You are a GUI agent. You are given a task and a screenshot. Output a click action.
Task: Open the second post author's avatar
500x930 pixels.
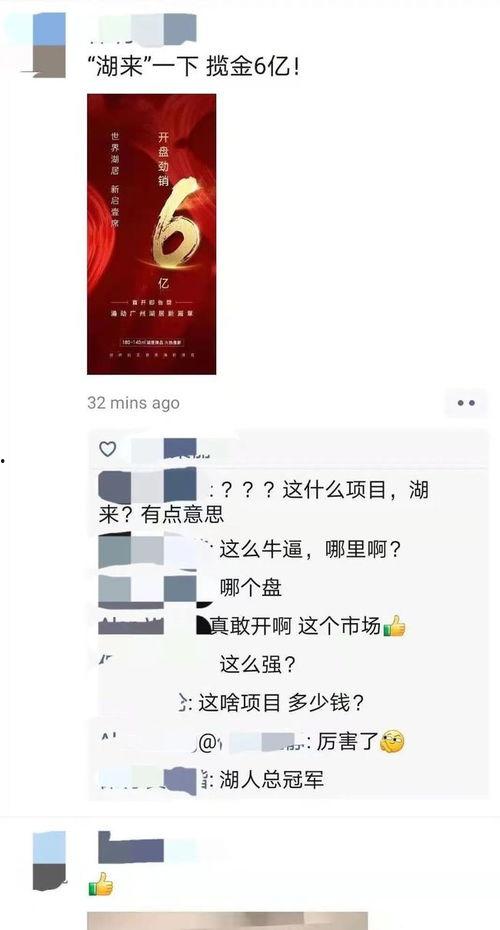(x=49, y=861)
